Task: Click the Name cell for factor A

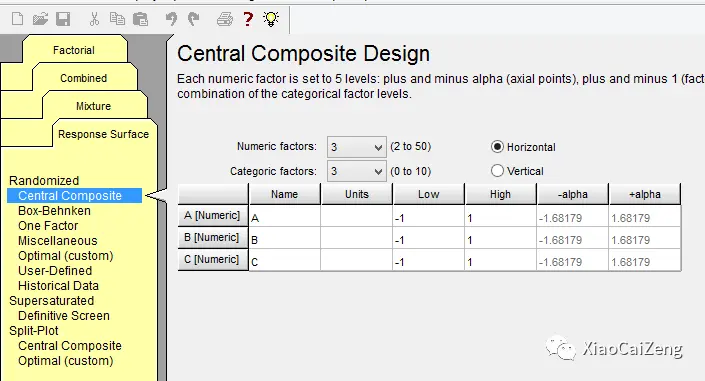Action: (285, 218)
